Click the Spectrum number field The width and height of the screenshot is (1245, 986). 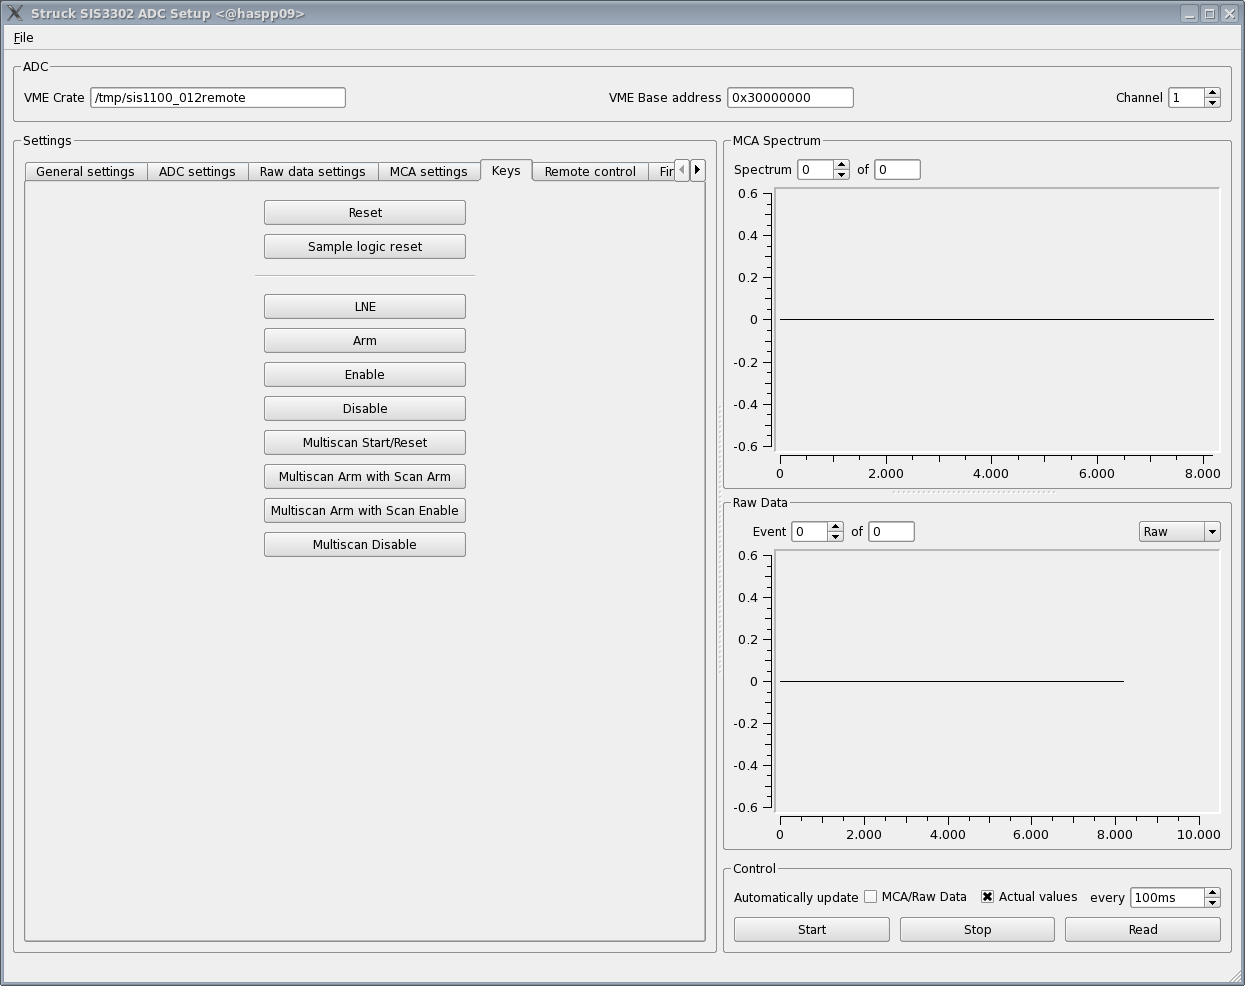[815, 169]
